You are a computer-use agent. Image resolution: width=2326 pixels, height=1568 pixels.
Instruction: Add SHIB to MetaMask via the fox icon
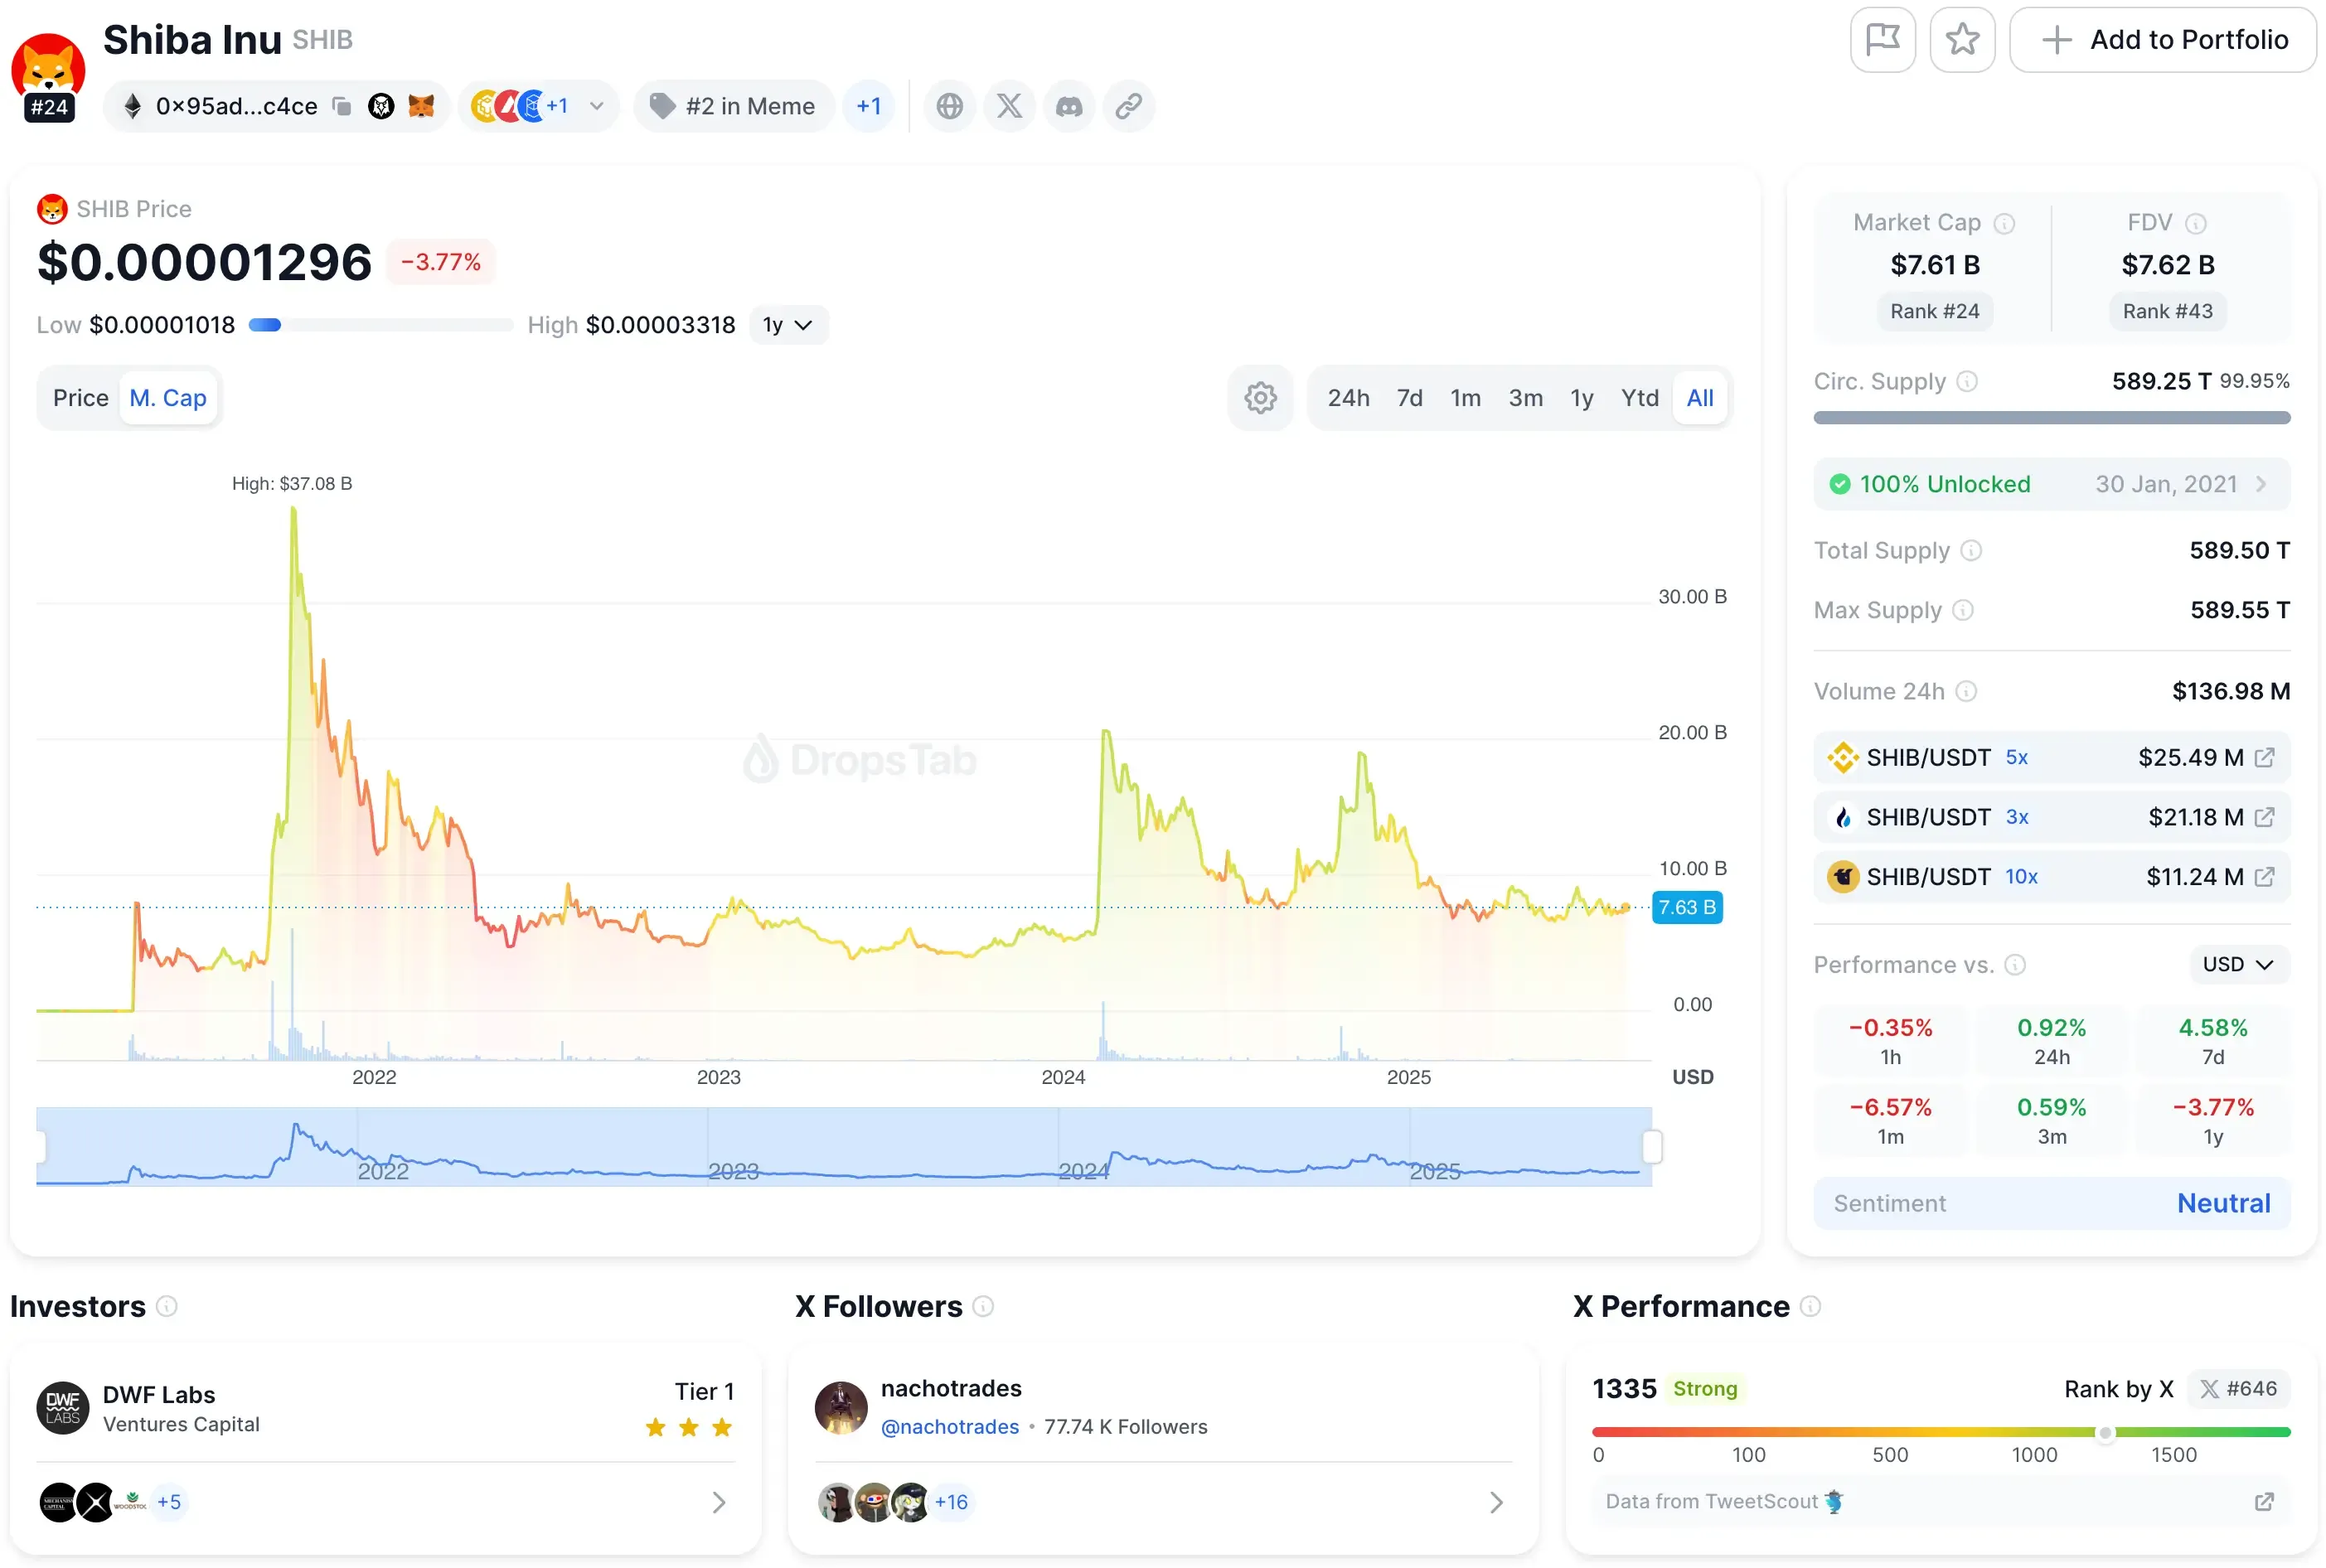click(x=422, y=106)
